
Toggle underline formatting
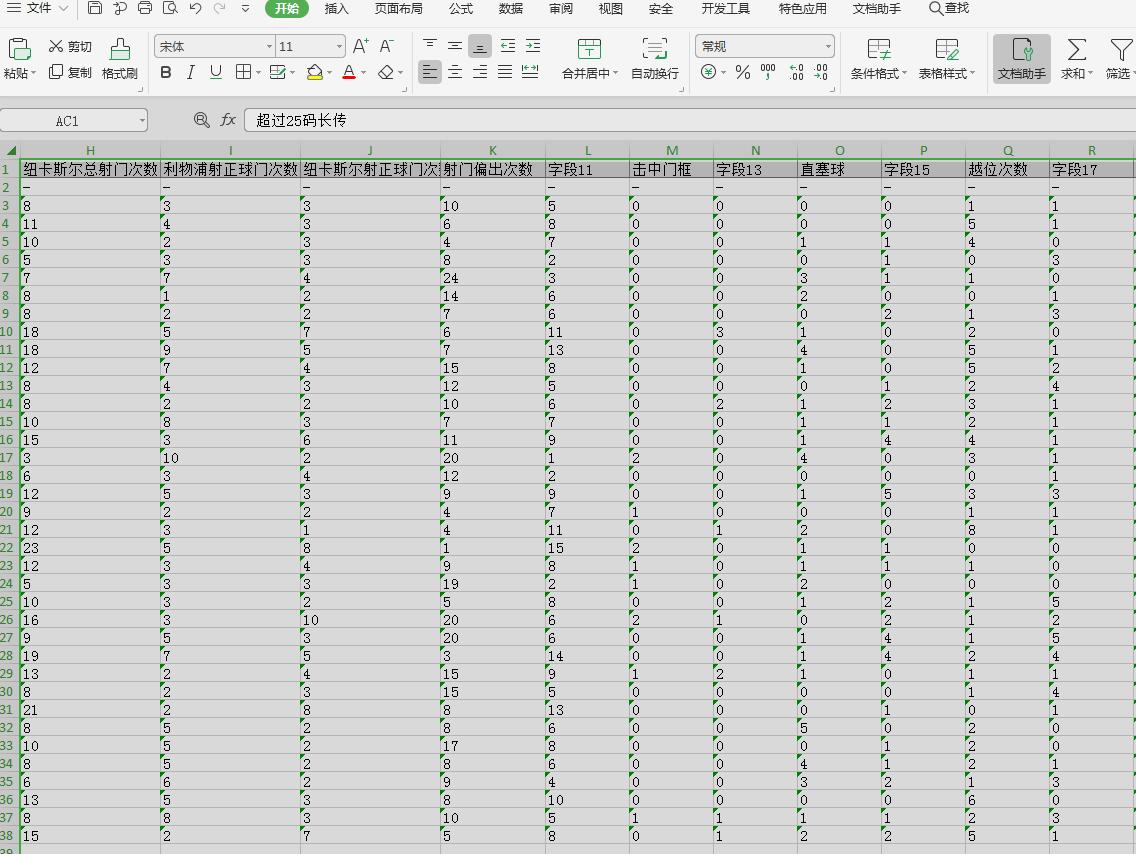(216, 72)
